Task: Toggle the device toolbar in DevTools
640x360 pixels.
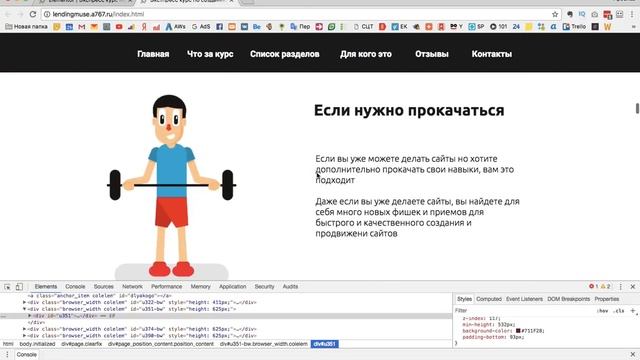Action: point(19,287)
